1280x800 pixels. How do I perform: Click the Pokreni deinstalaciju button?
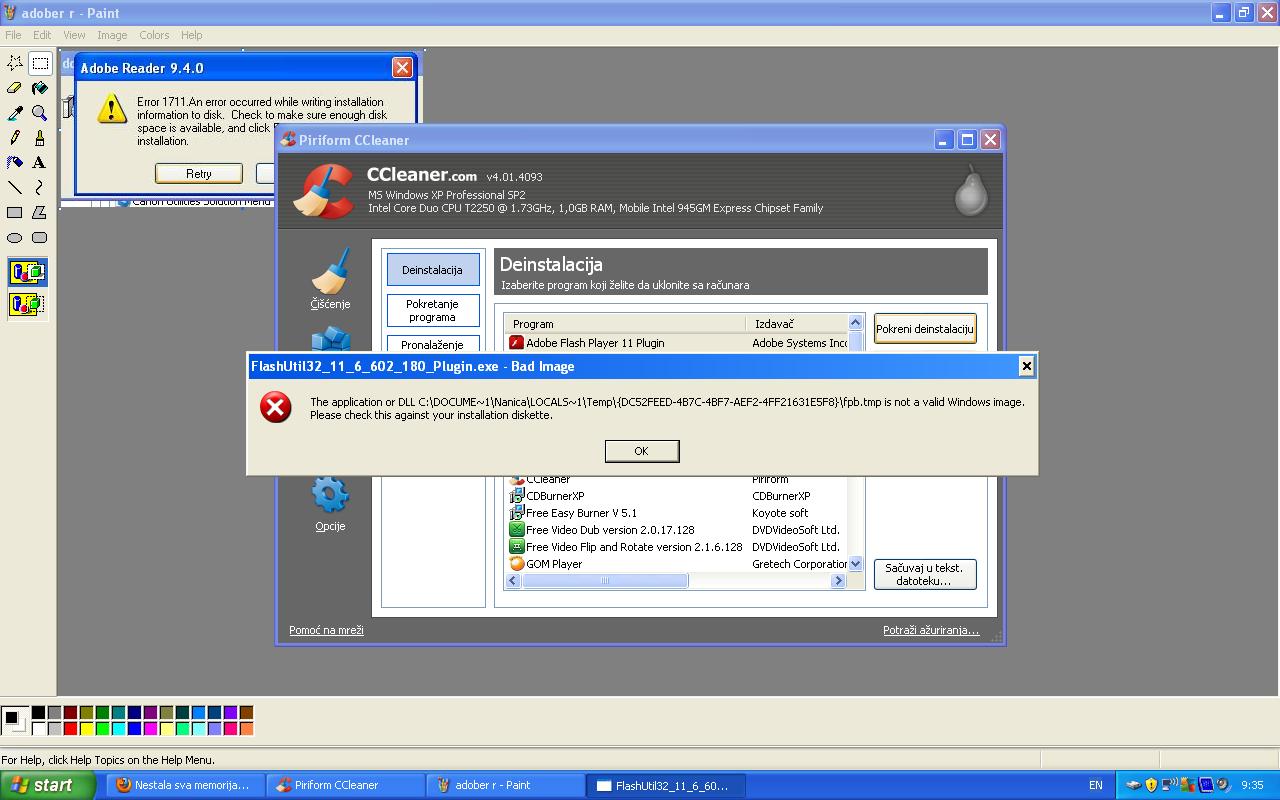[925, 329]
